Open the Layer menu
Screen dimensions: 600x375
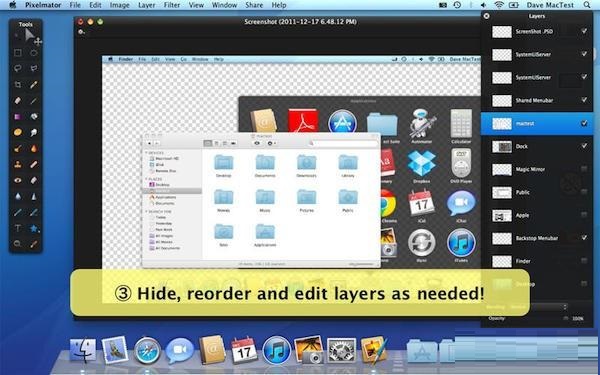(147, 5)
